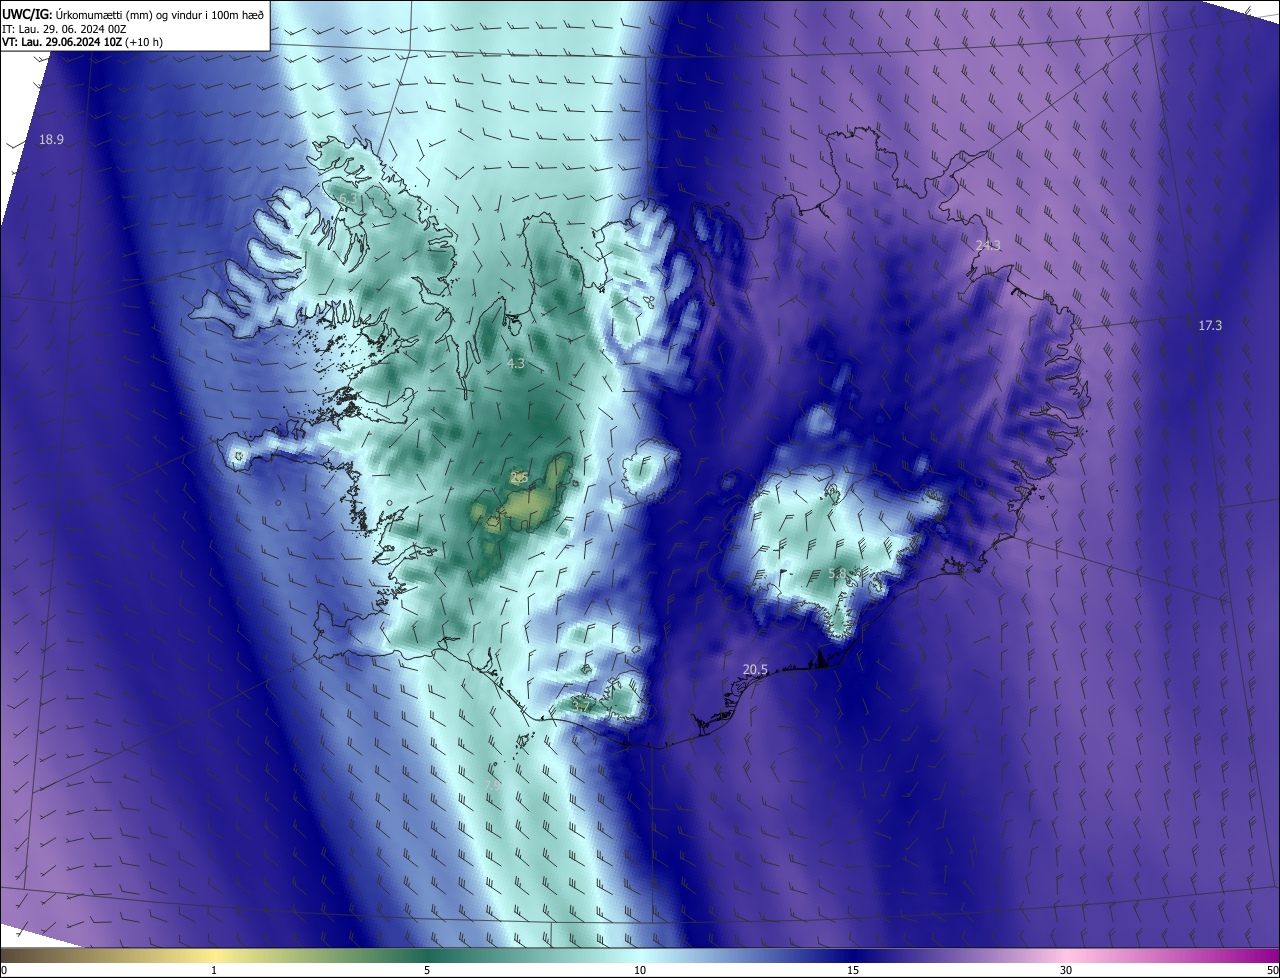Screen dimensions: 1280x978
Task: Click the 17.3 value label on the map
Action: 1210,325
